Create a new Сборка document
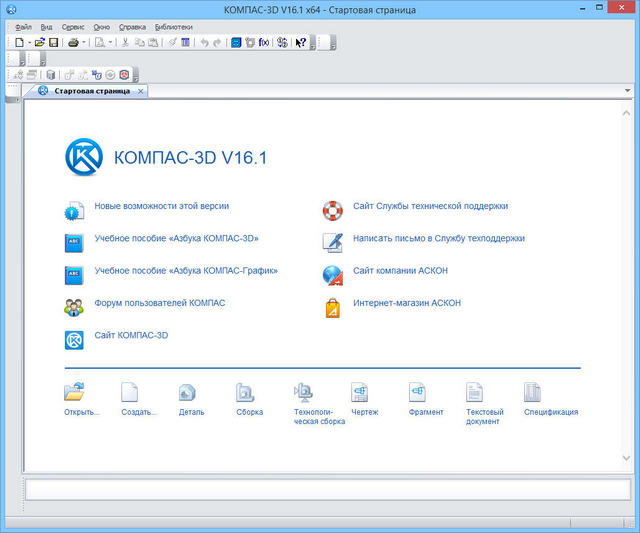The width and height of the screenshot is (640, 533). pos(248,398)
